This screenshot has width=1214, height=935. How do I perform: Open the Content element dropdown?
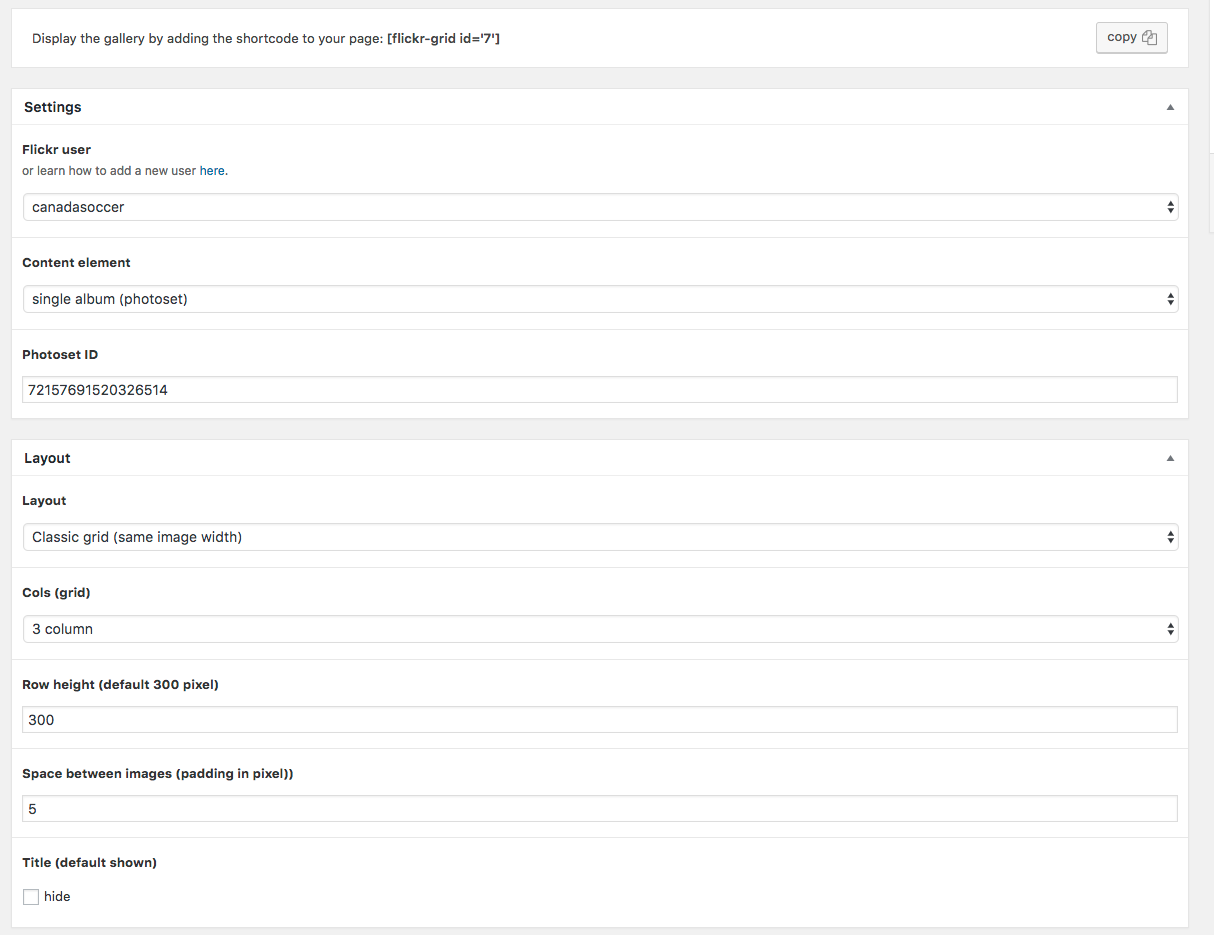coord(600,299)
